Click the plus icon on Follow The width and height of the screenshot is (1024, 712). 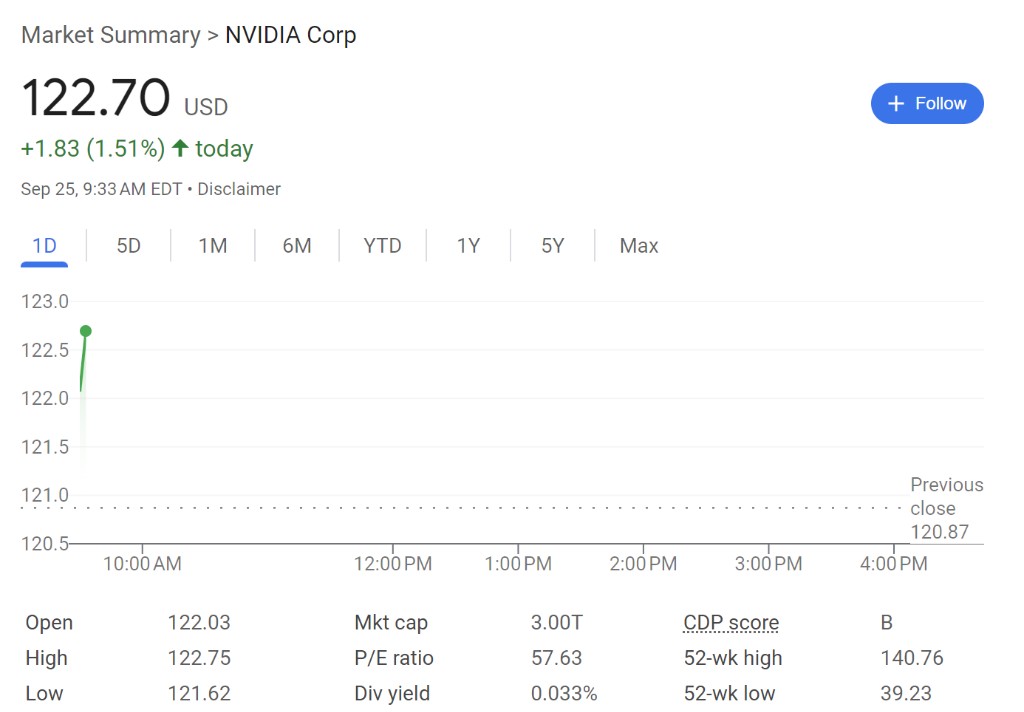click(896, 104)
